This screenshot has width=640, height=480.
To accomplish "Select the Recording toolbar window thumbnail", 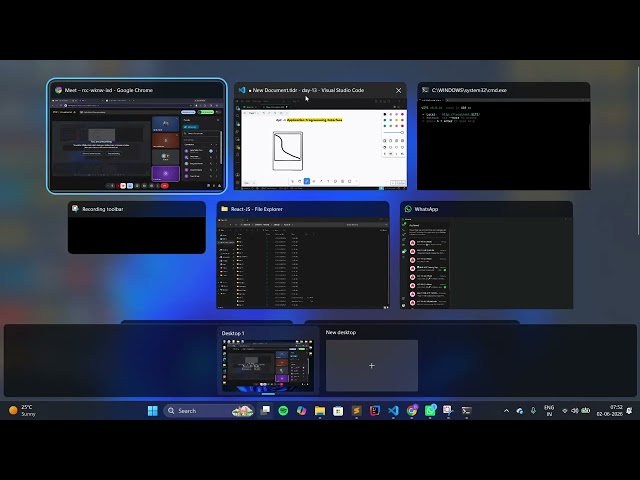I will tap(137, 227).
